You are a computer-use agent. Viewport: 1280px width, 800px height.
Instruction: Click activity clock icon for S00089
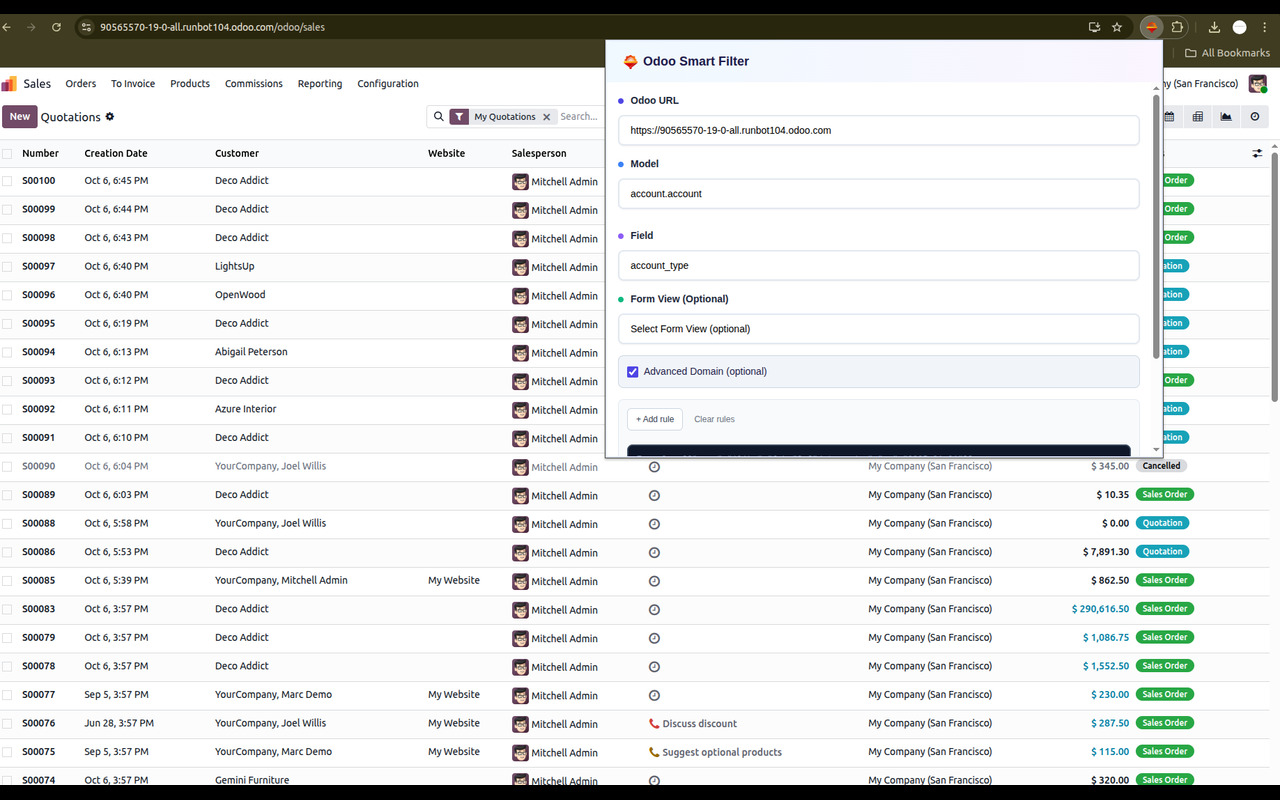[x=654, y=495]
